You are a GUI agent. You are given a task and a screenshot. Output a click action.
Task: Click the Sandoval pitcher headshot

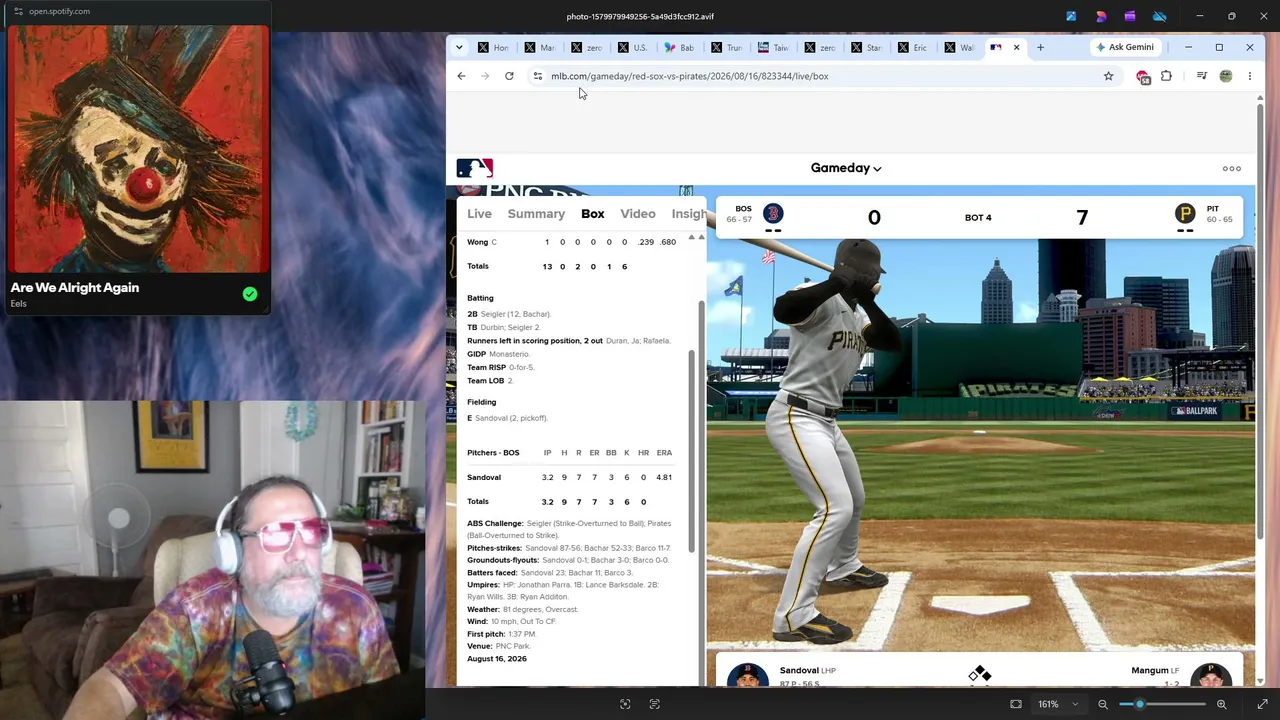coord(747,675)
